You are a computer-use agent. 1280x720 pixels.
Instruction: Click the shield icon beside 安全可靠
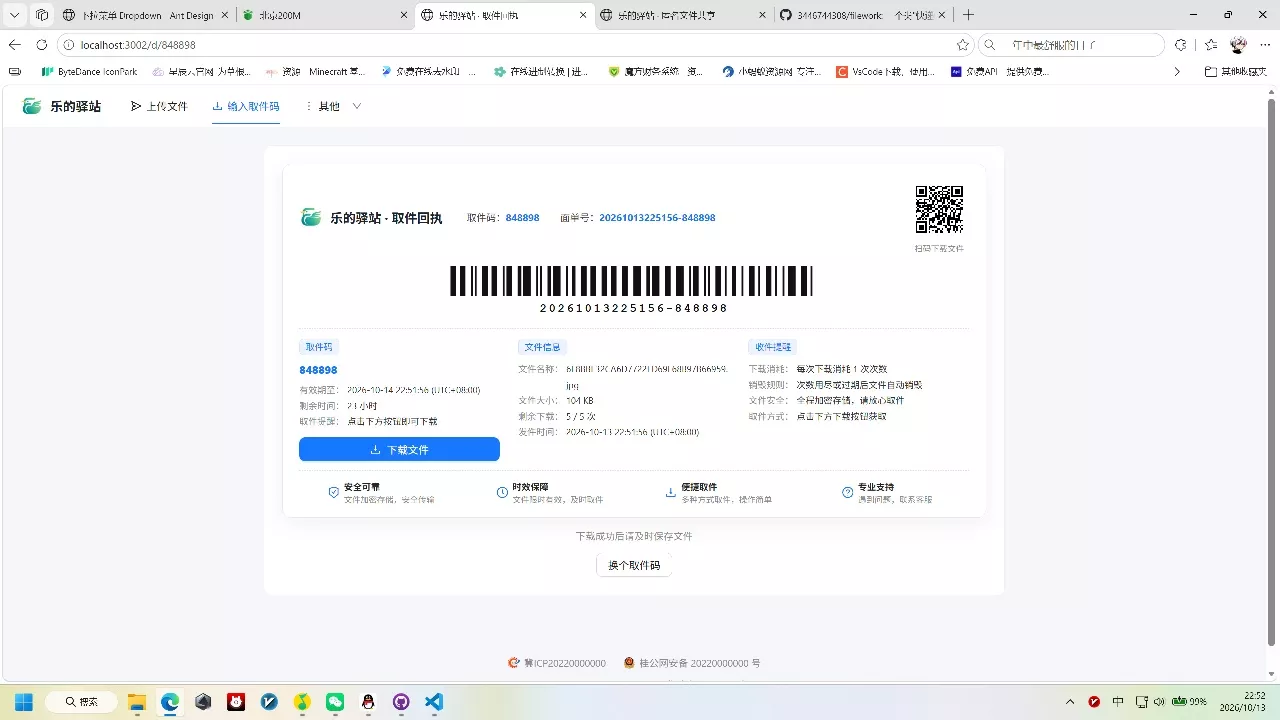334,492
